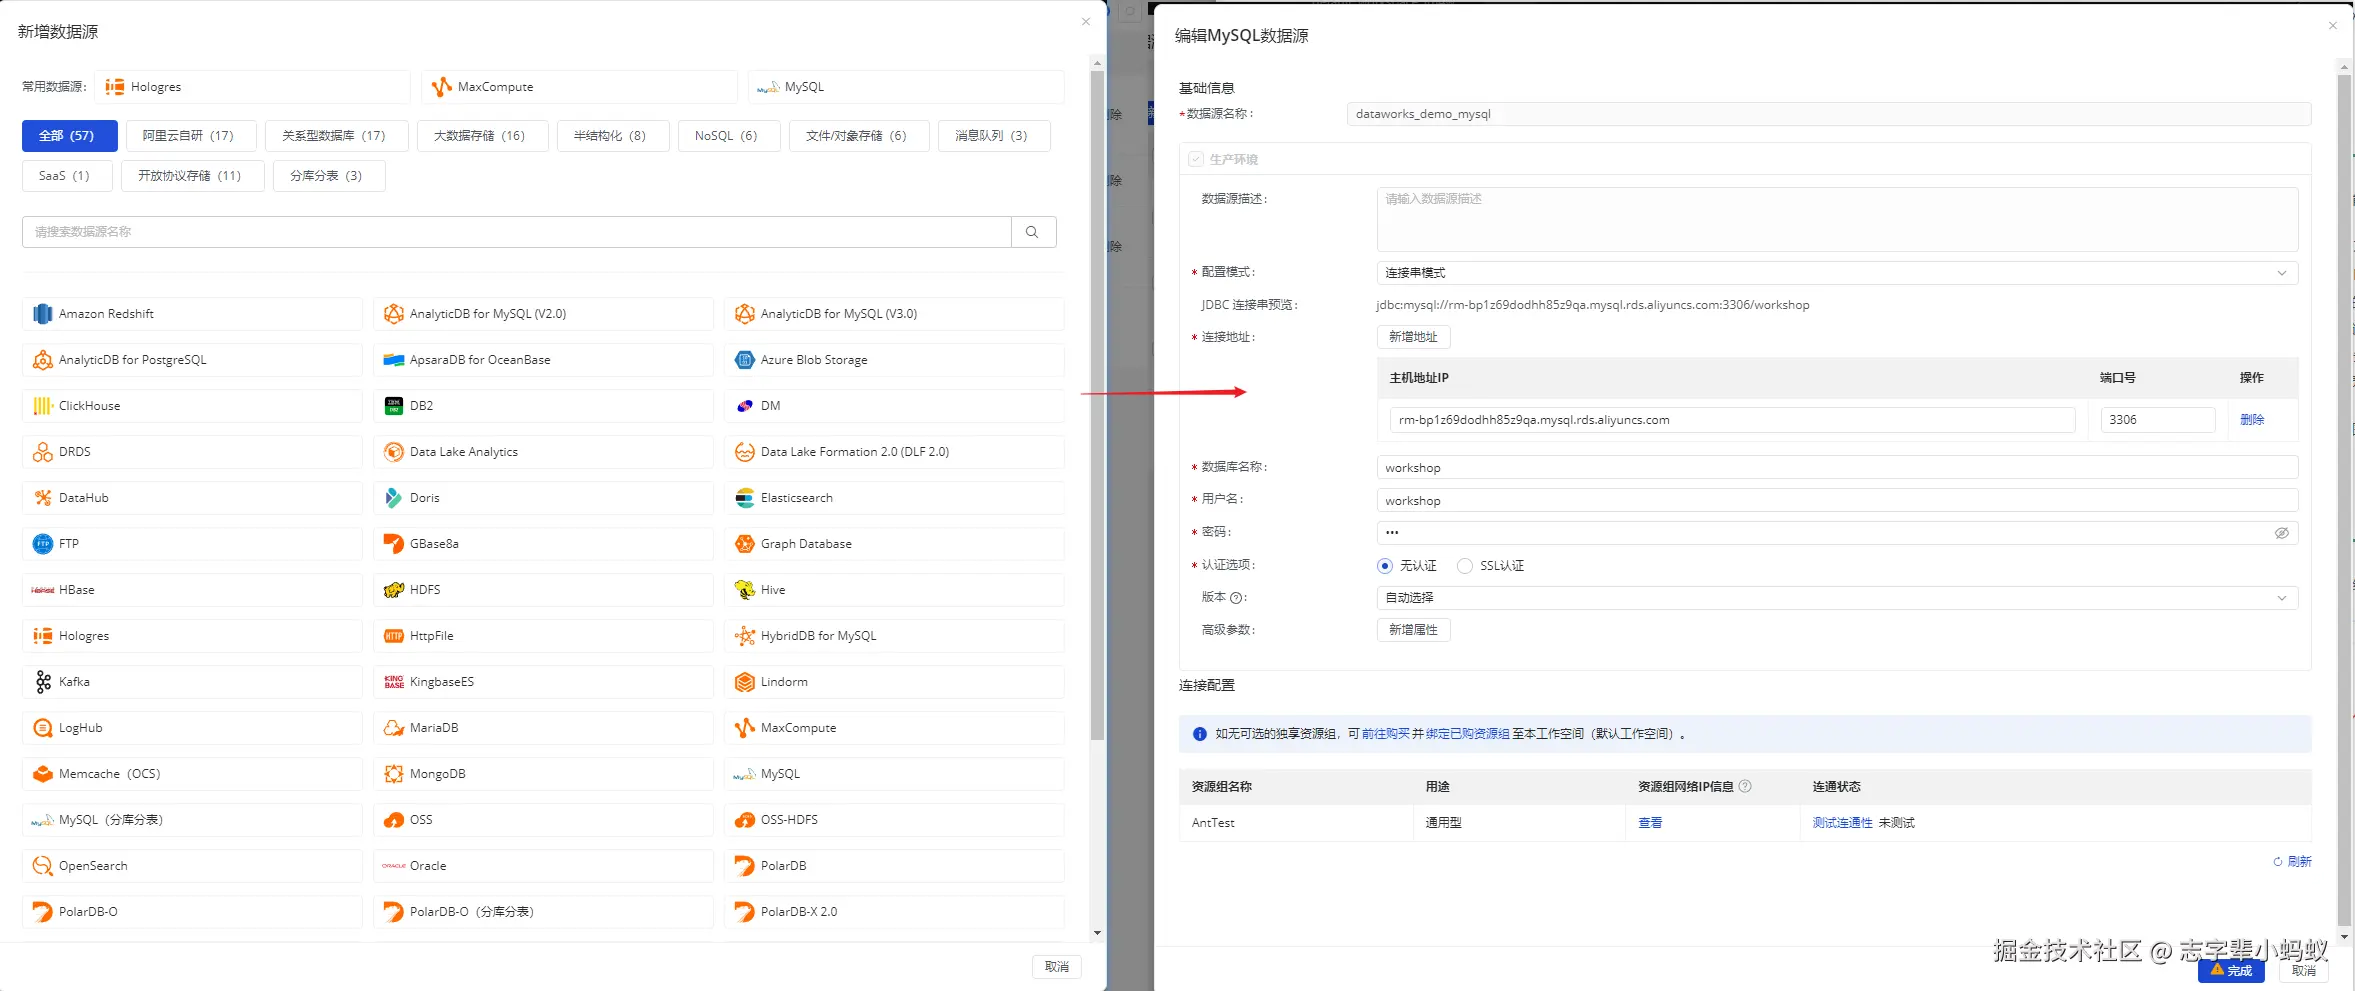Focus the data source search field
2355x991 pixels.
click(516, 232)
